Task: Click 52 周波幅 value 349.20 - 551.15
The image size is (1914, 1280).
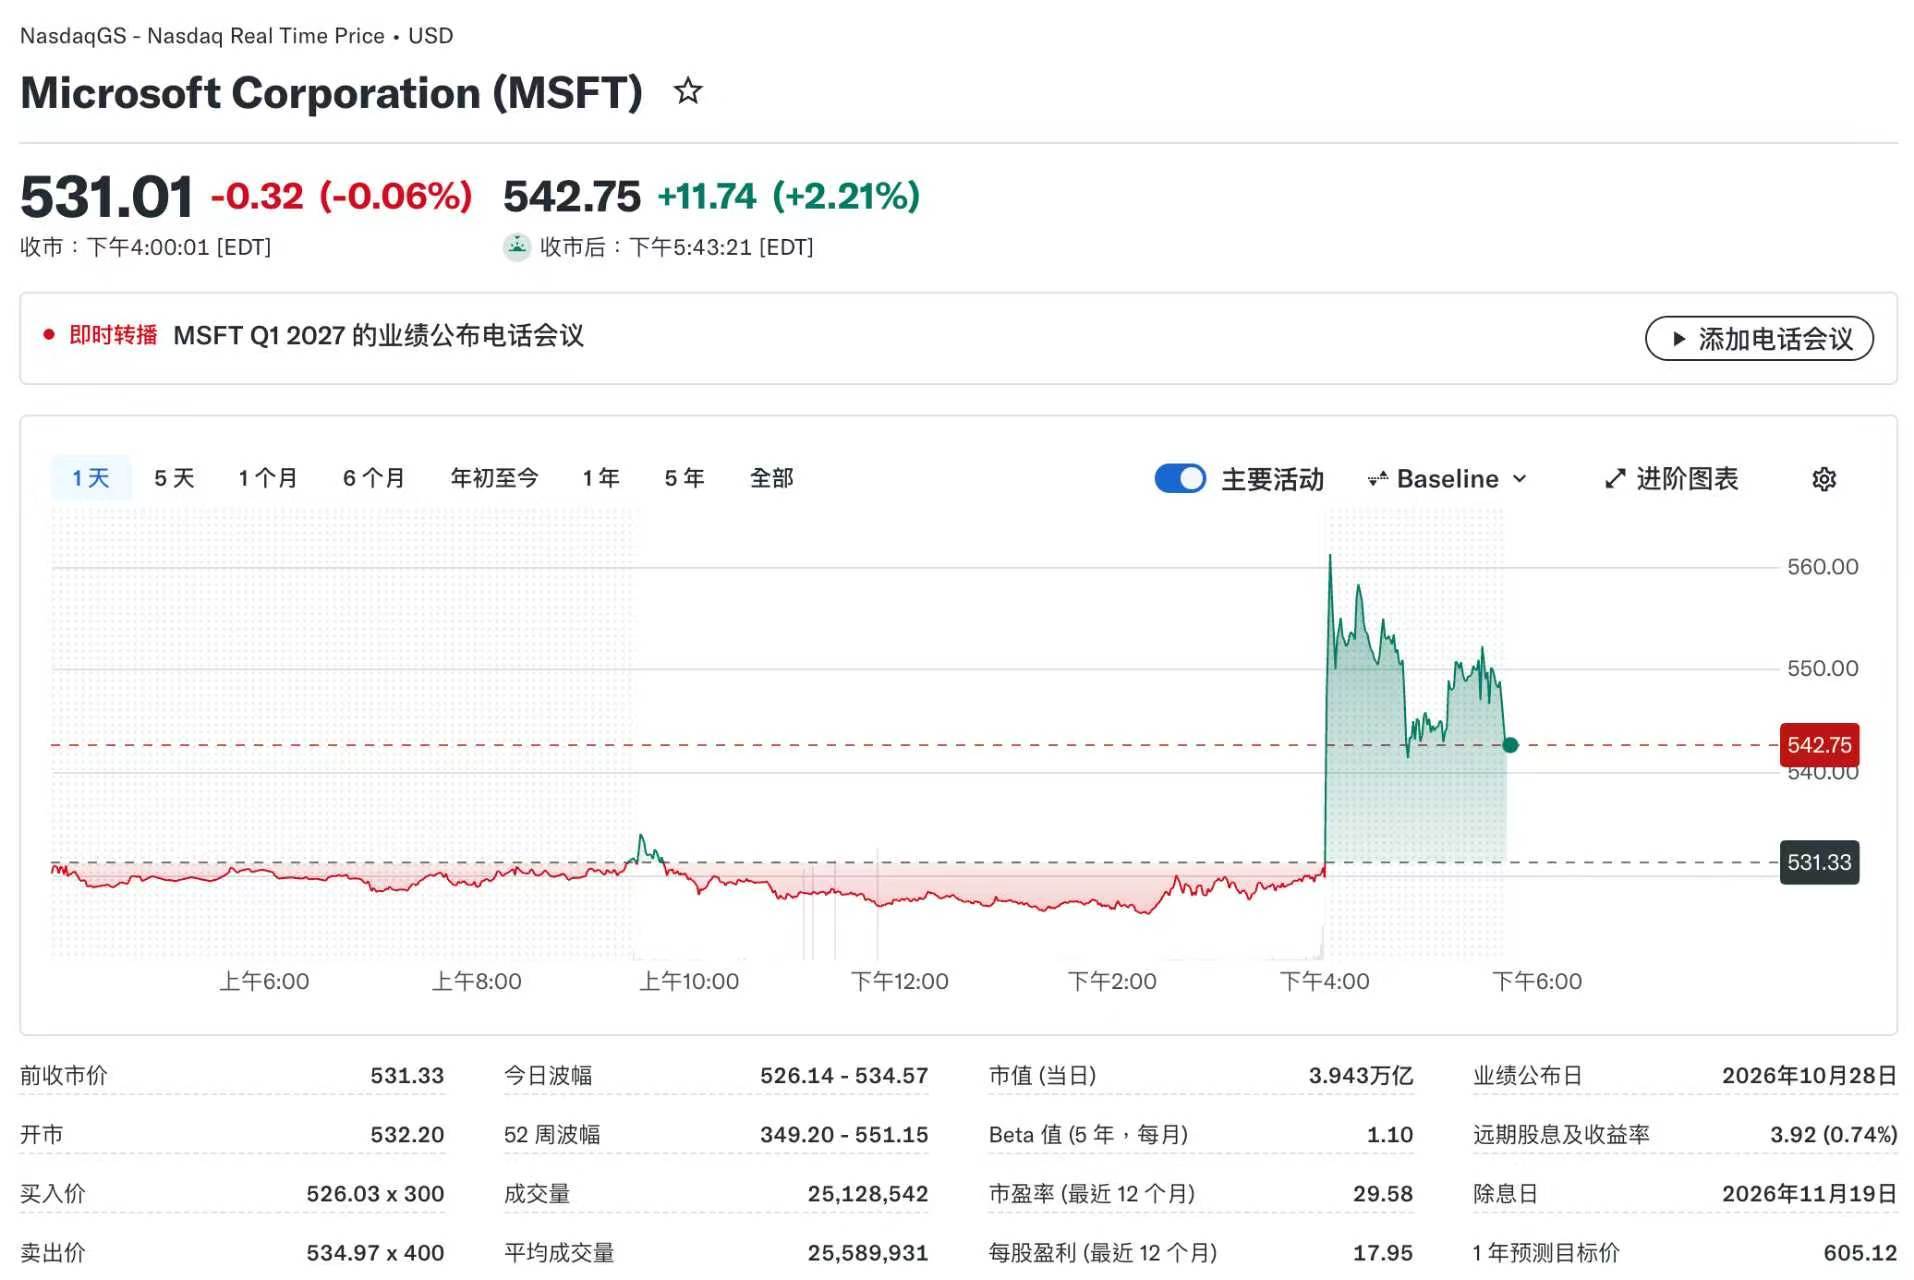Action: tap(844, 1134)
